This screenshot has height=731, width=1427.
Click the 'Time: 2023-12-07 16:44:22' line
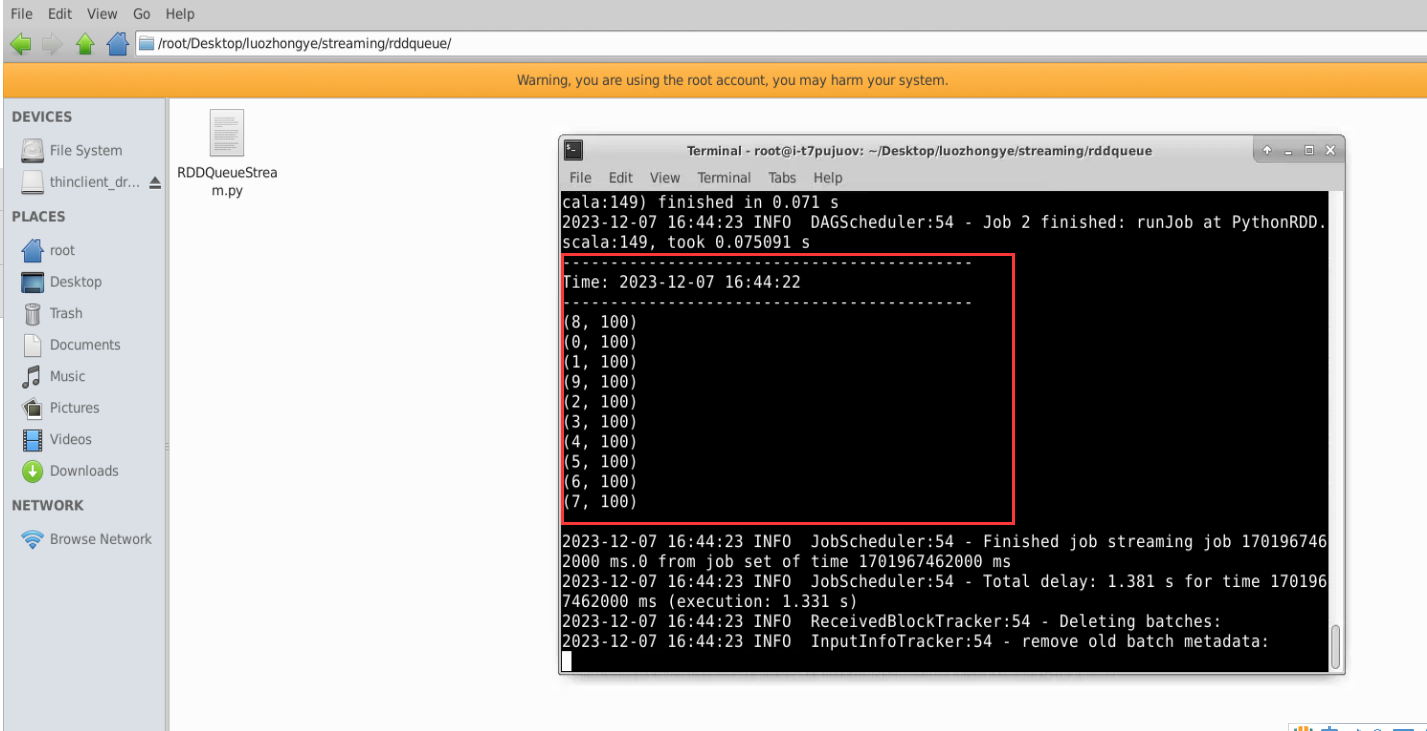pyautogui.click(x=681, y=282)
